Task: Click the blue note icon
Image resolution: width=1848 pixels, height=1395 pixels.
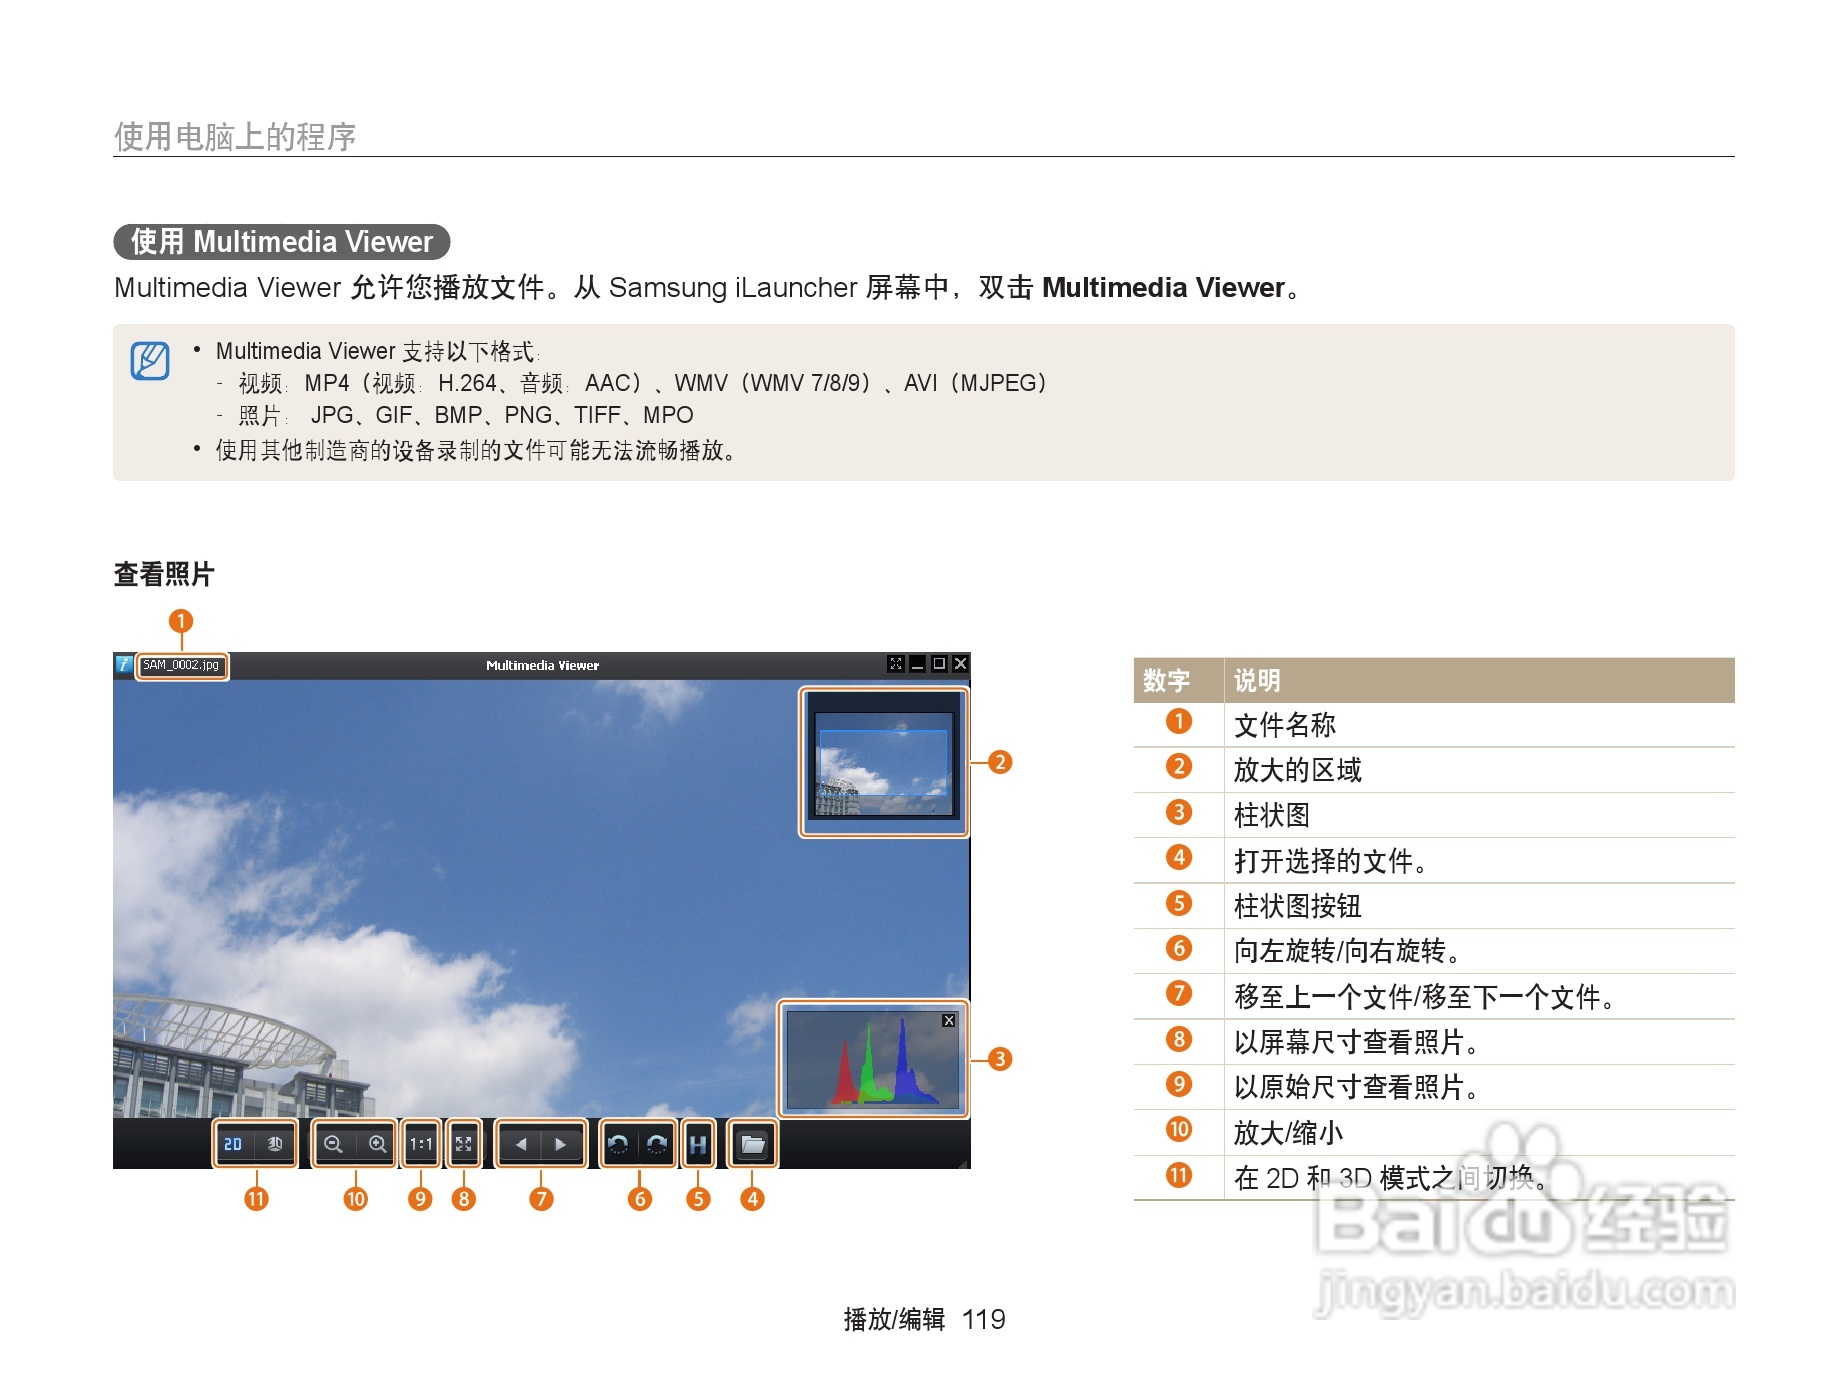Action: pyautogui.click(x=150, y=361)
